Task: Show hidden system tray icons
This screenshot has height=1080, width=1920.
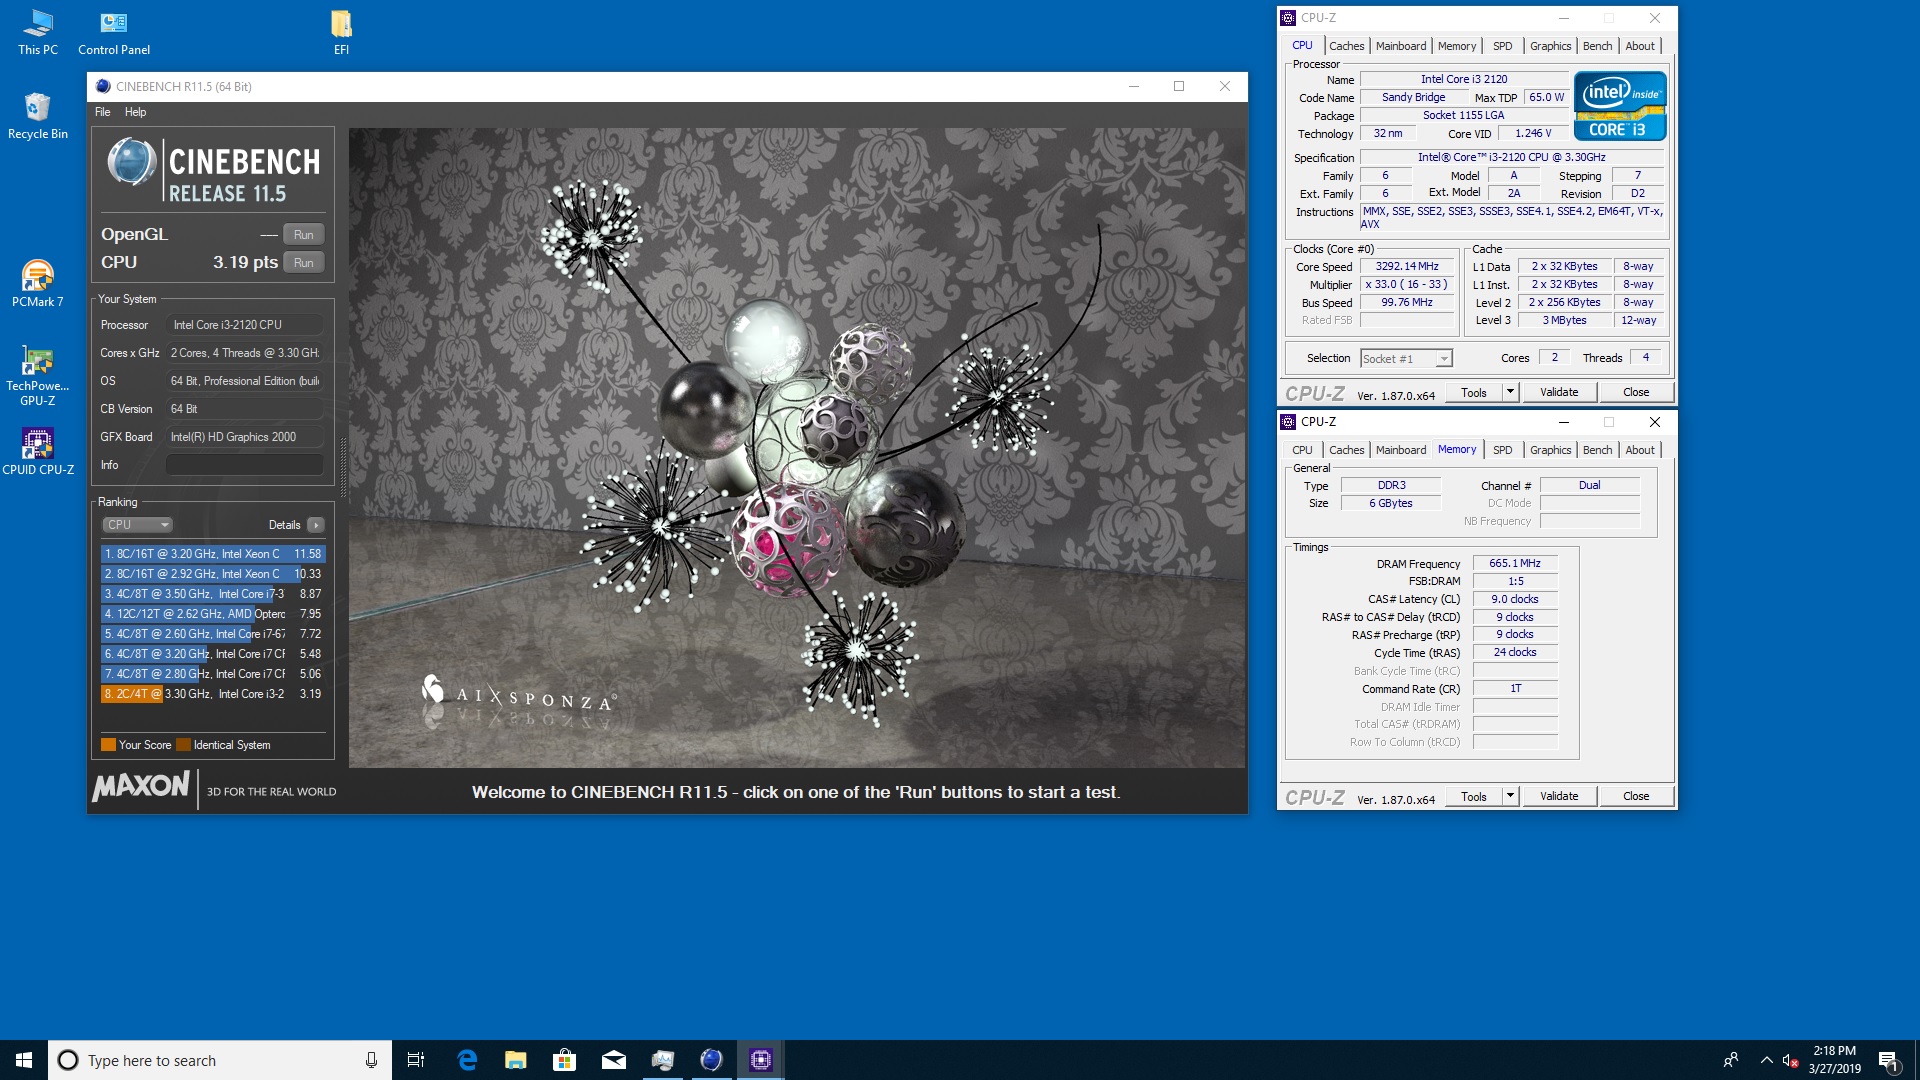Action: [x=1766, y=1060]
